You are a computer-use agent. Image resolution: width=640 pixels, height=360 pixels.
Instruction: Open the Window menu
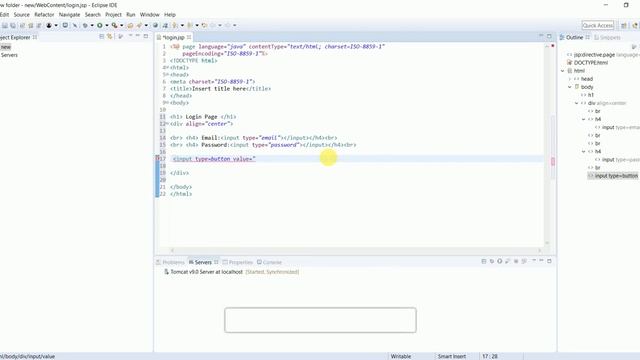click(149, 14)
